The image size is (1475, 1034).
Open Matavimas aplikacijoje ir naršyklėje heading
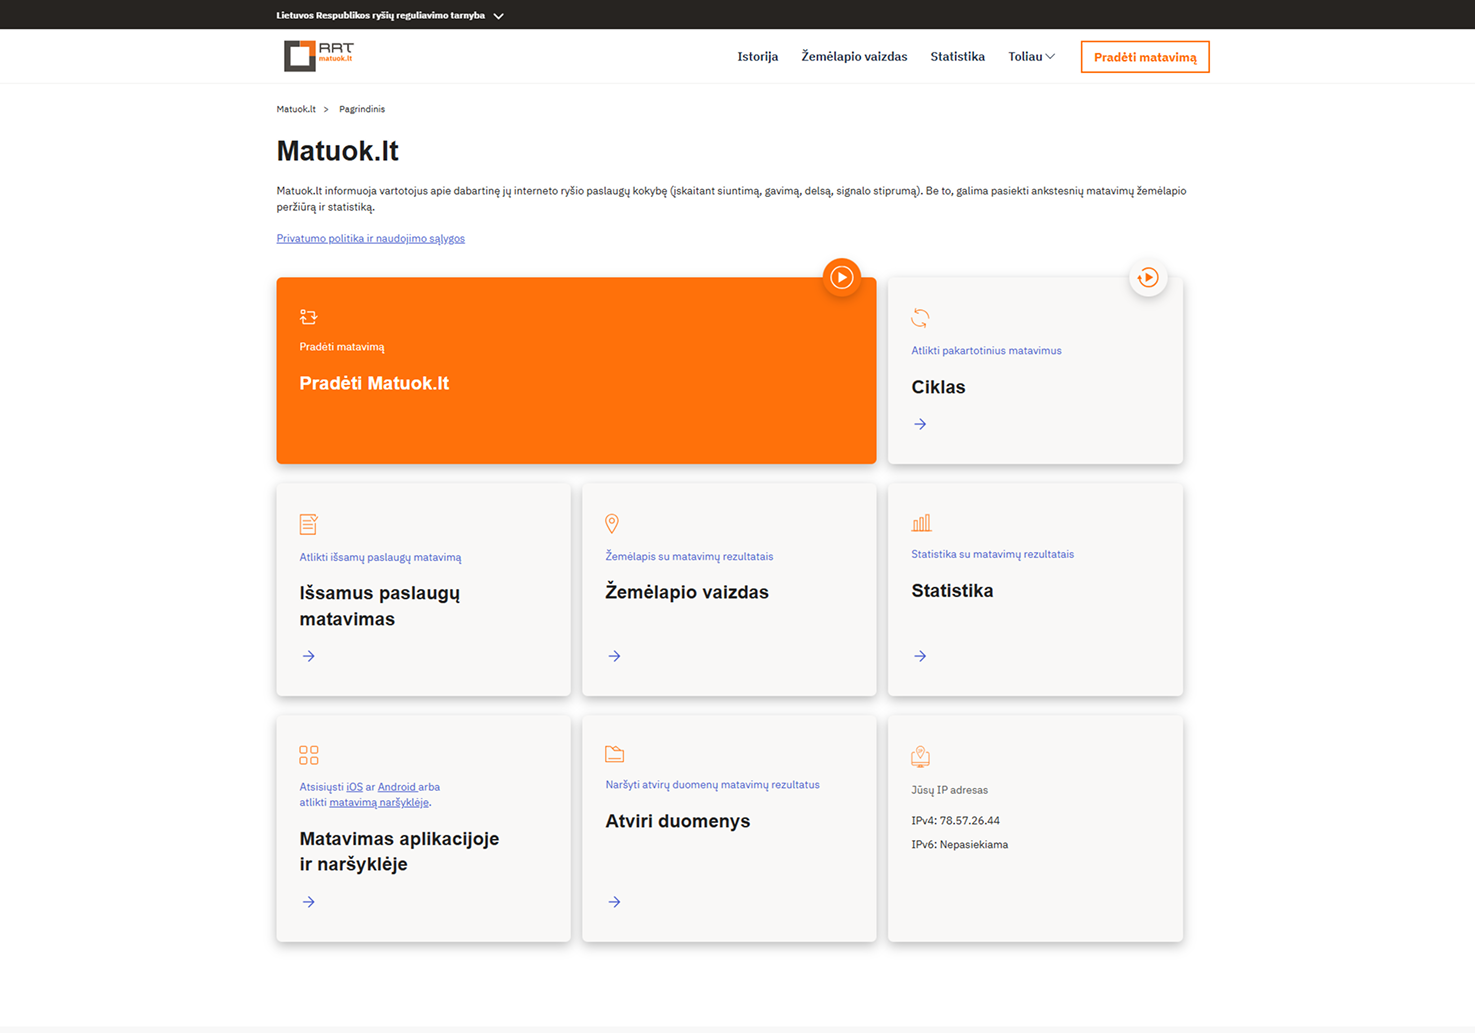point(399,851)
